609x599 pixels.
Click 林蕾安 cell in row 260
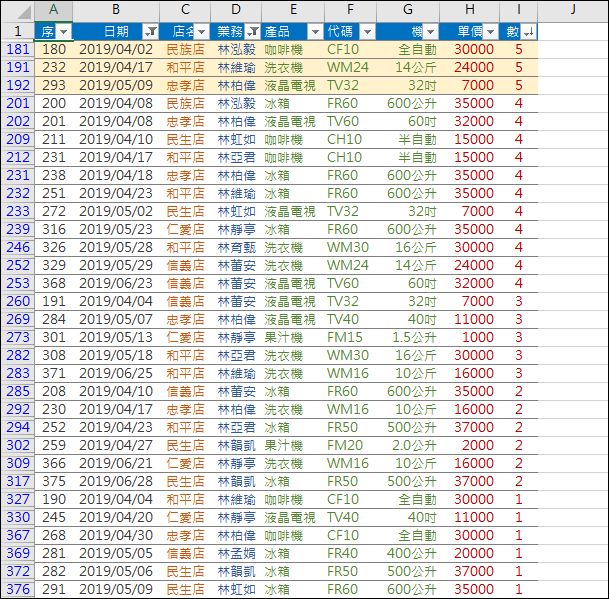(236, 301)
